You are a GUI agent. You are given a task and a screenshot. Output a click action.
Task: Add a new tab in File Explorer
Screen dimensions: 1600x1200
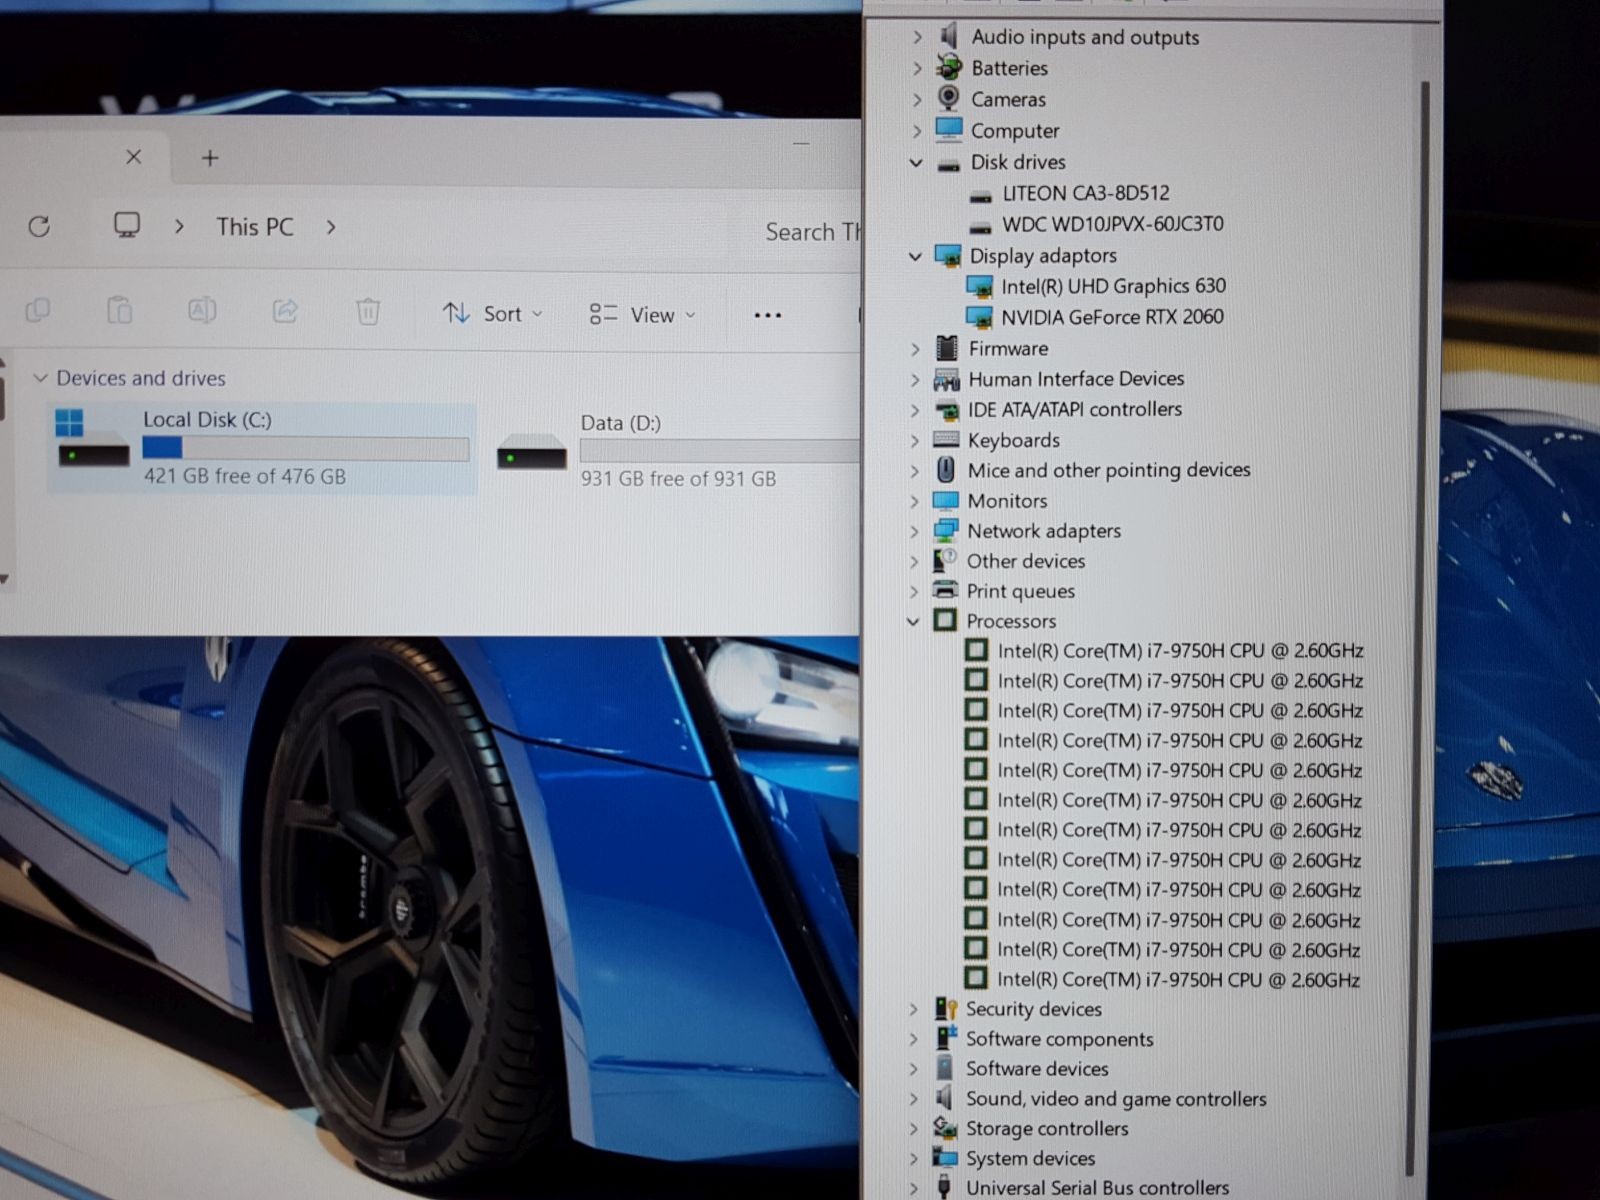click(210, 158)
